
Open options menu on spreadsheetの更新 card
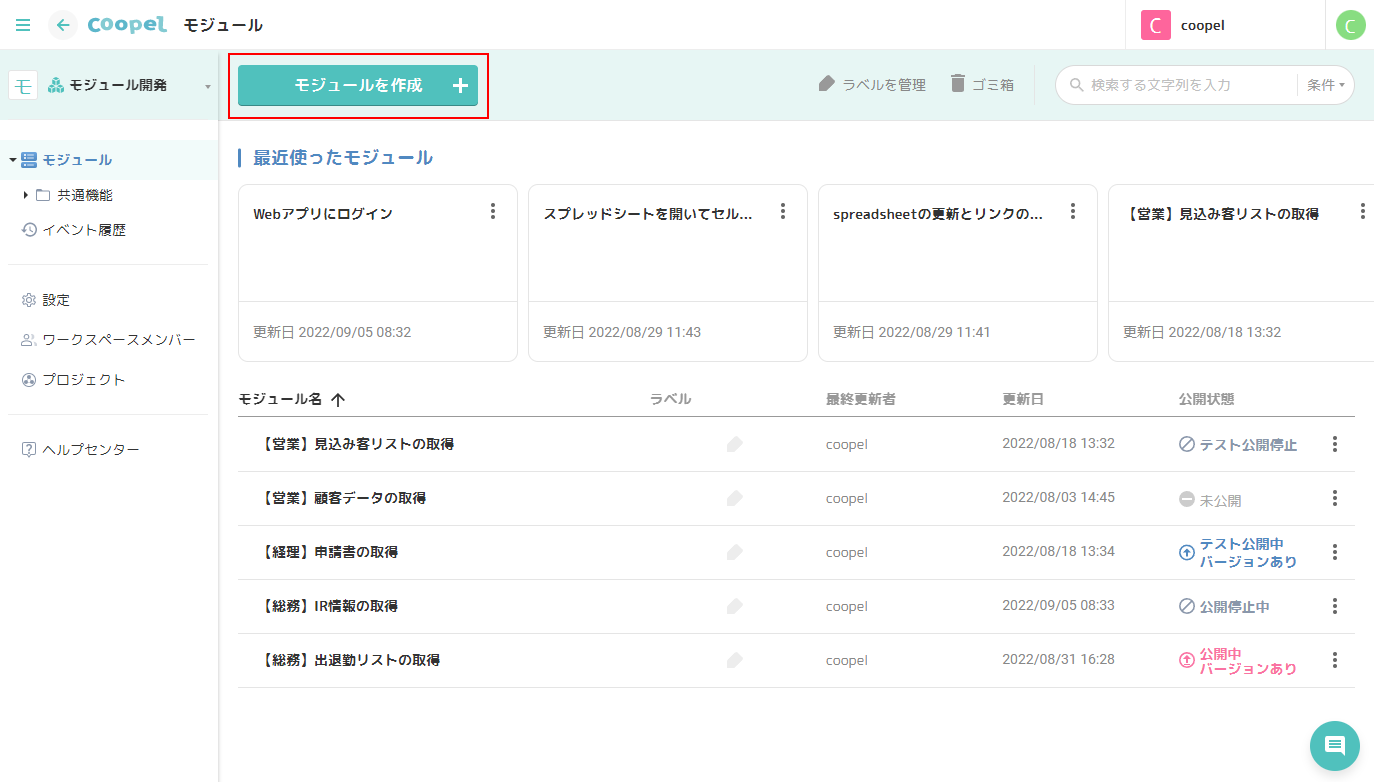[1072, 211]
